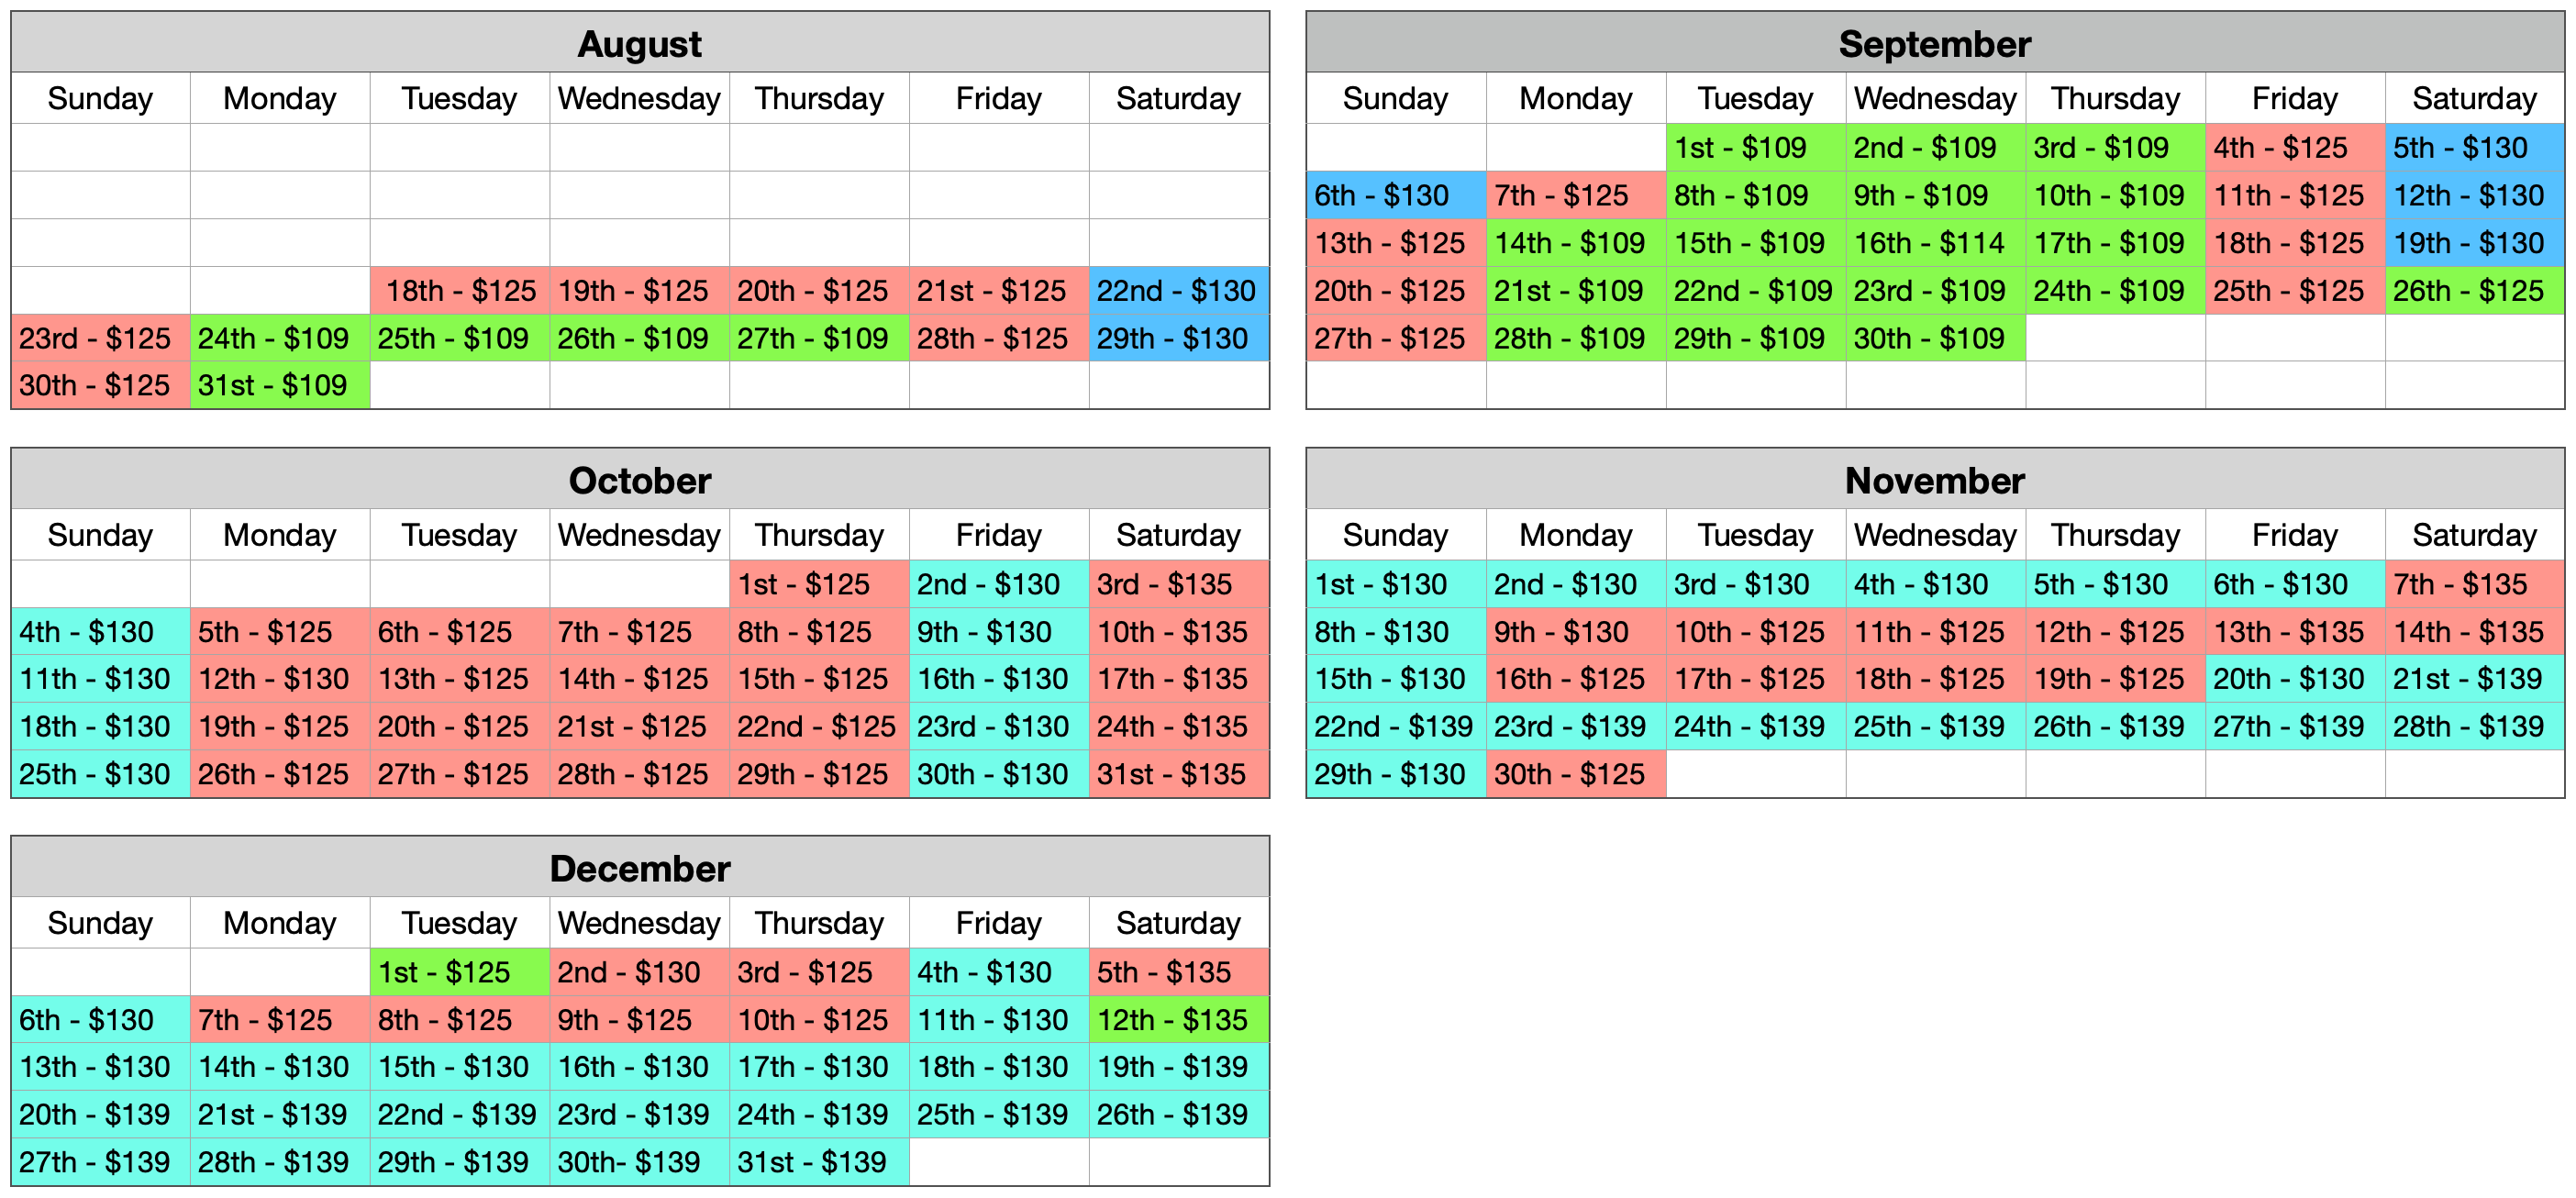Click the September 16th $114 cell
Viewport: 2576px width, 1198px height.
[x=1934, y=243]
